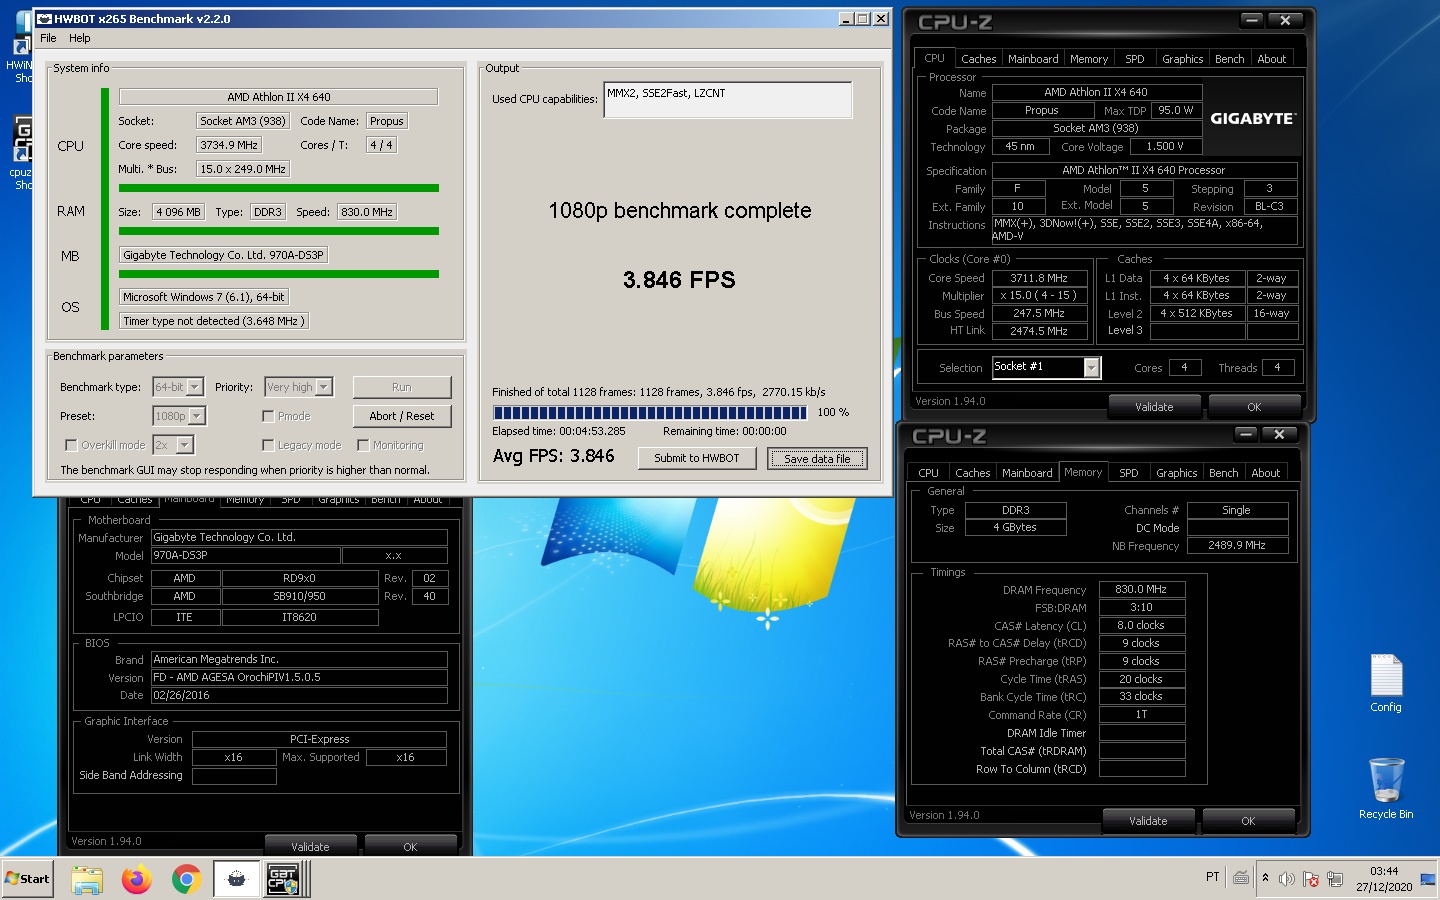Click Submit to HWBOT button
Viewport: 1440px width, 900px height.
pyautogui.click(x=696, y=458)
